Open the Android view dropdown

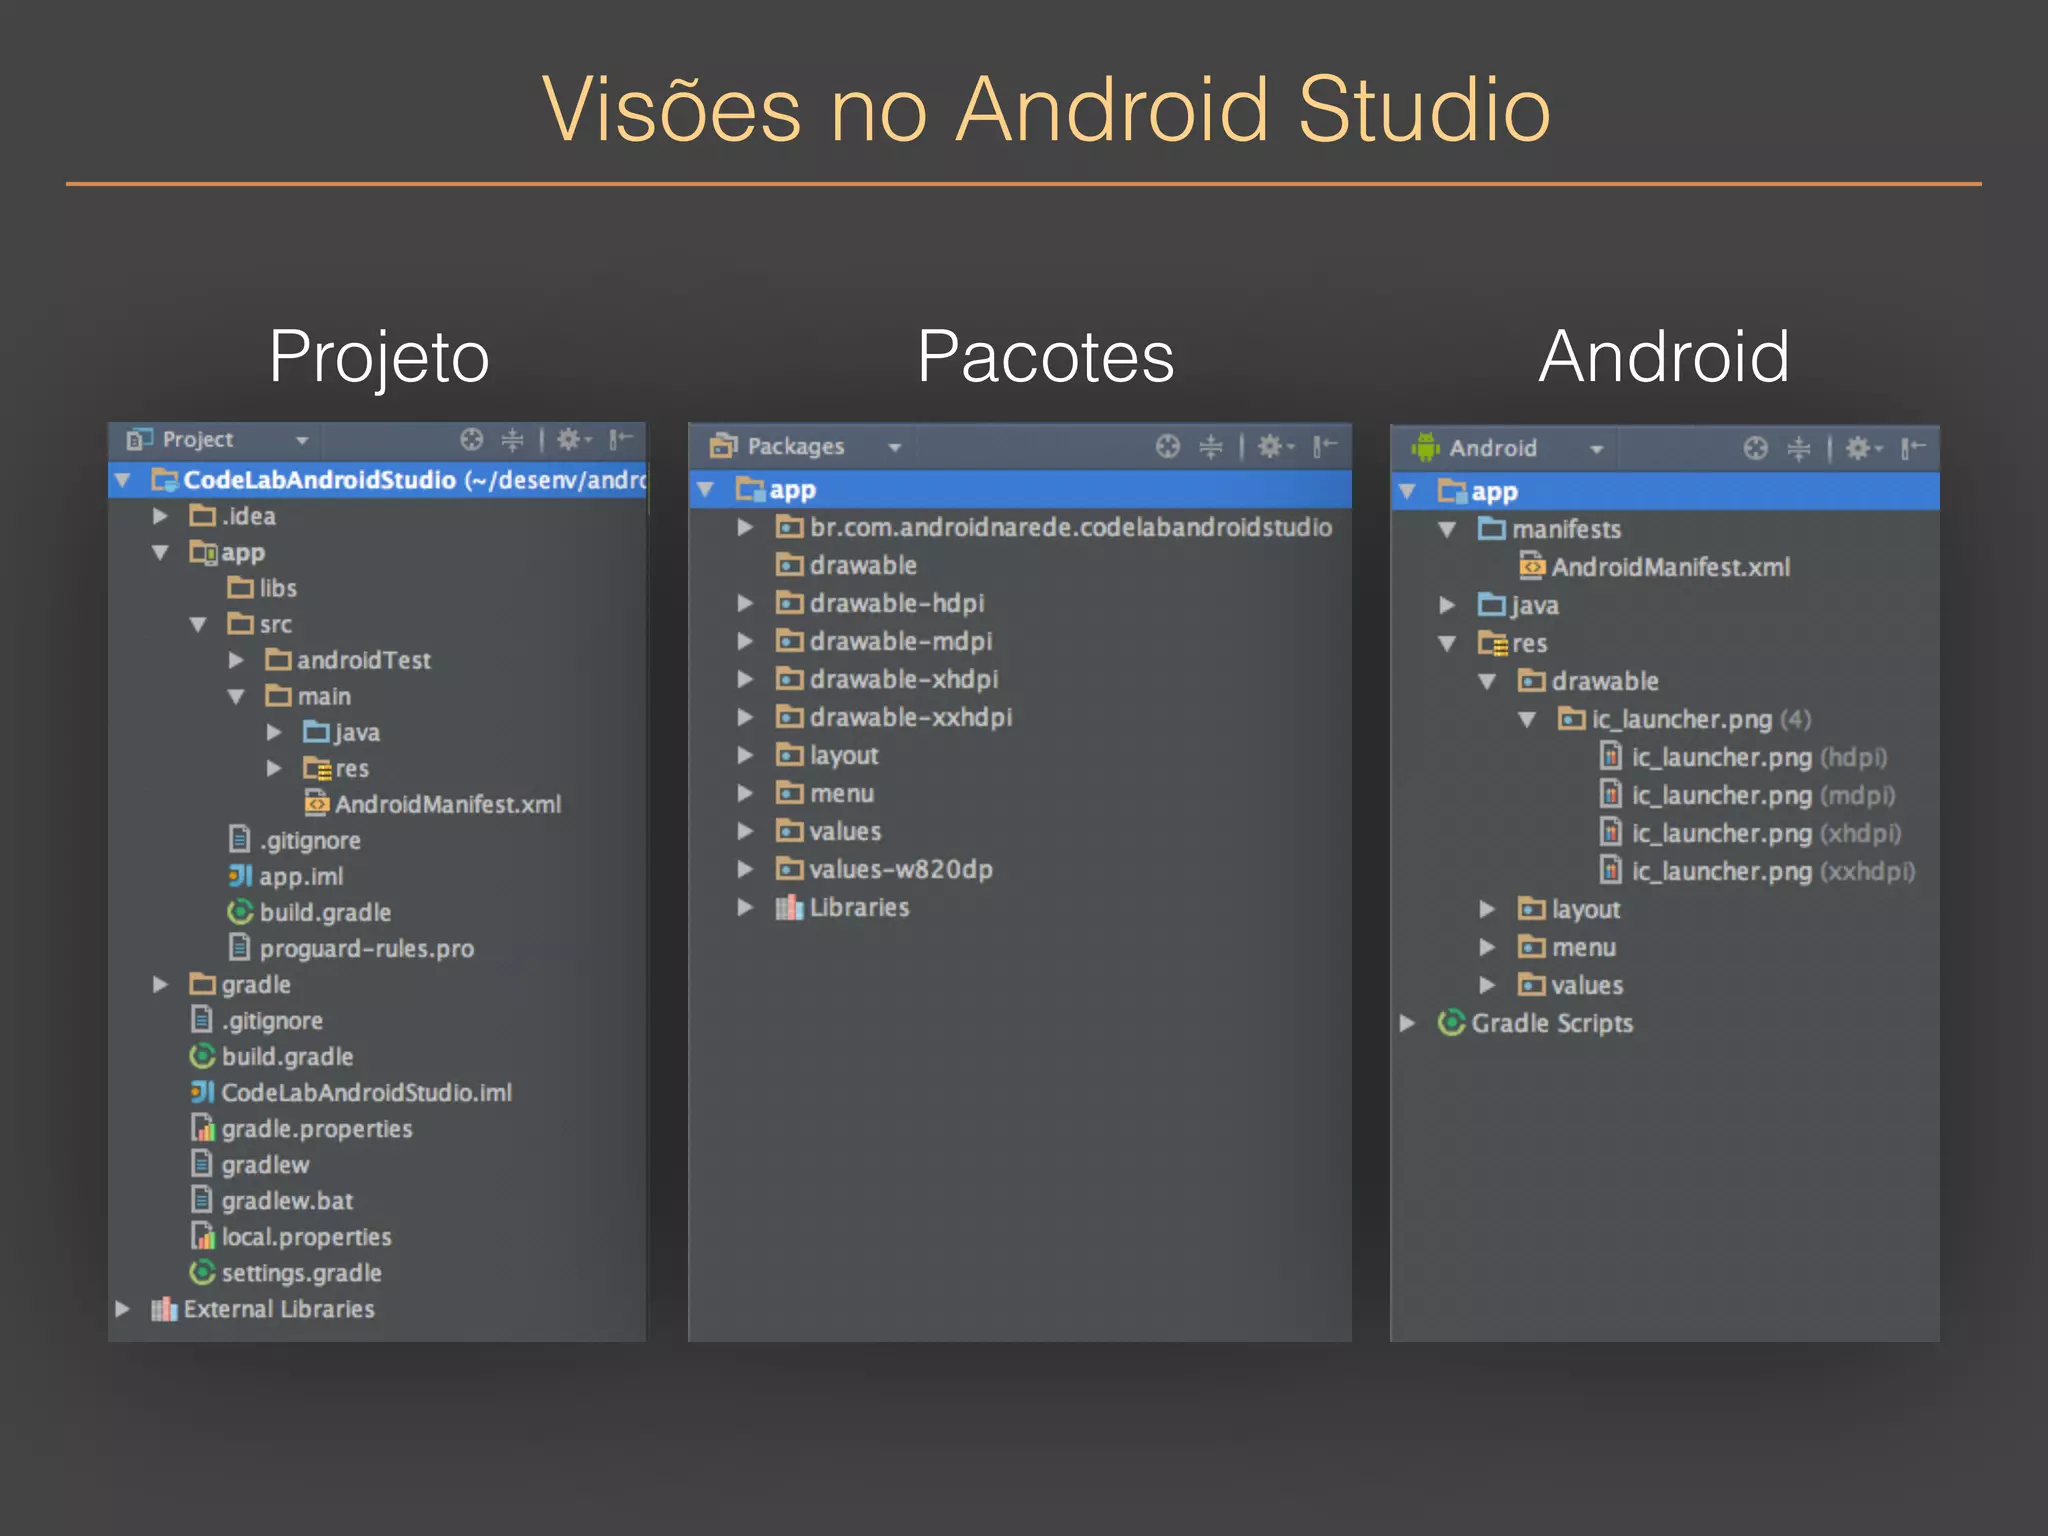(1597, 449)
